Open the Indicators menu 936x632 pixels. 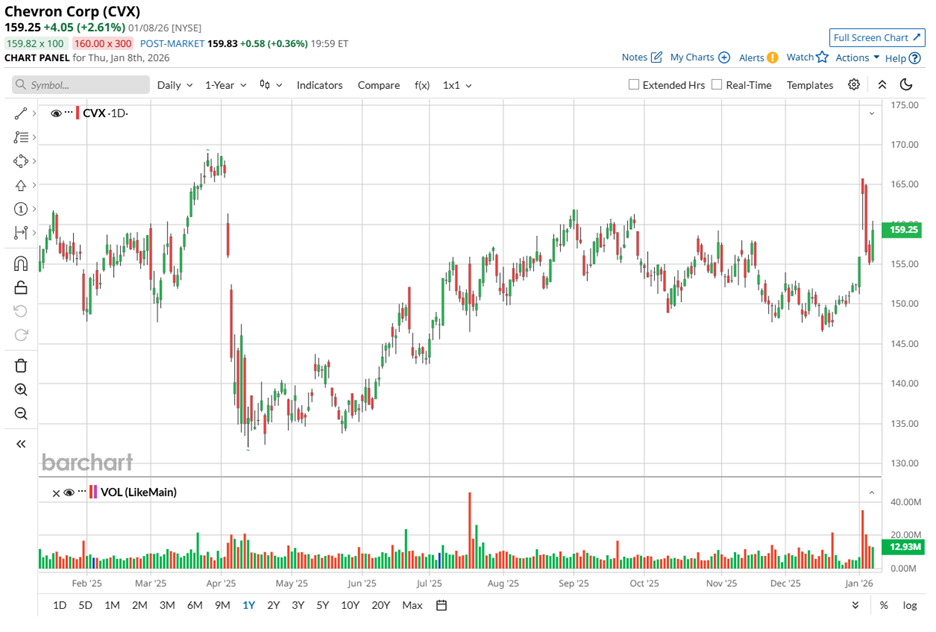[319, 85]
